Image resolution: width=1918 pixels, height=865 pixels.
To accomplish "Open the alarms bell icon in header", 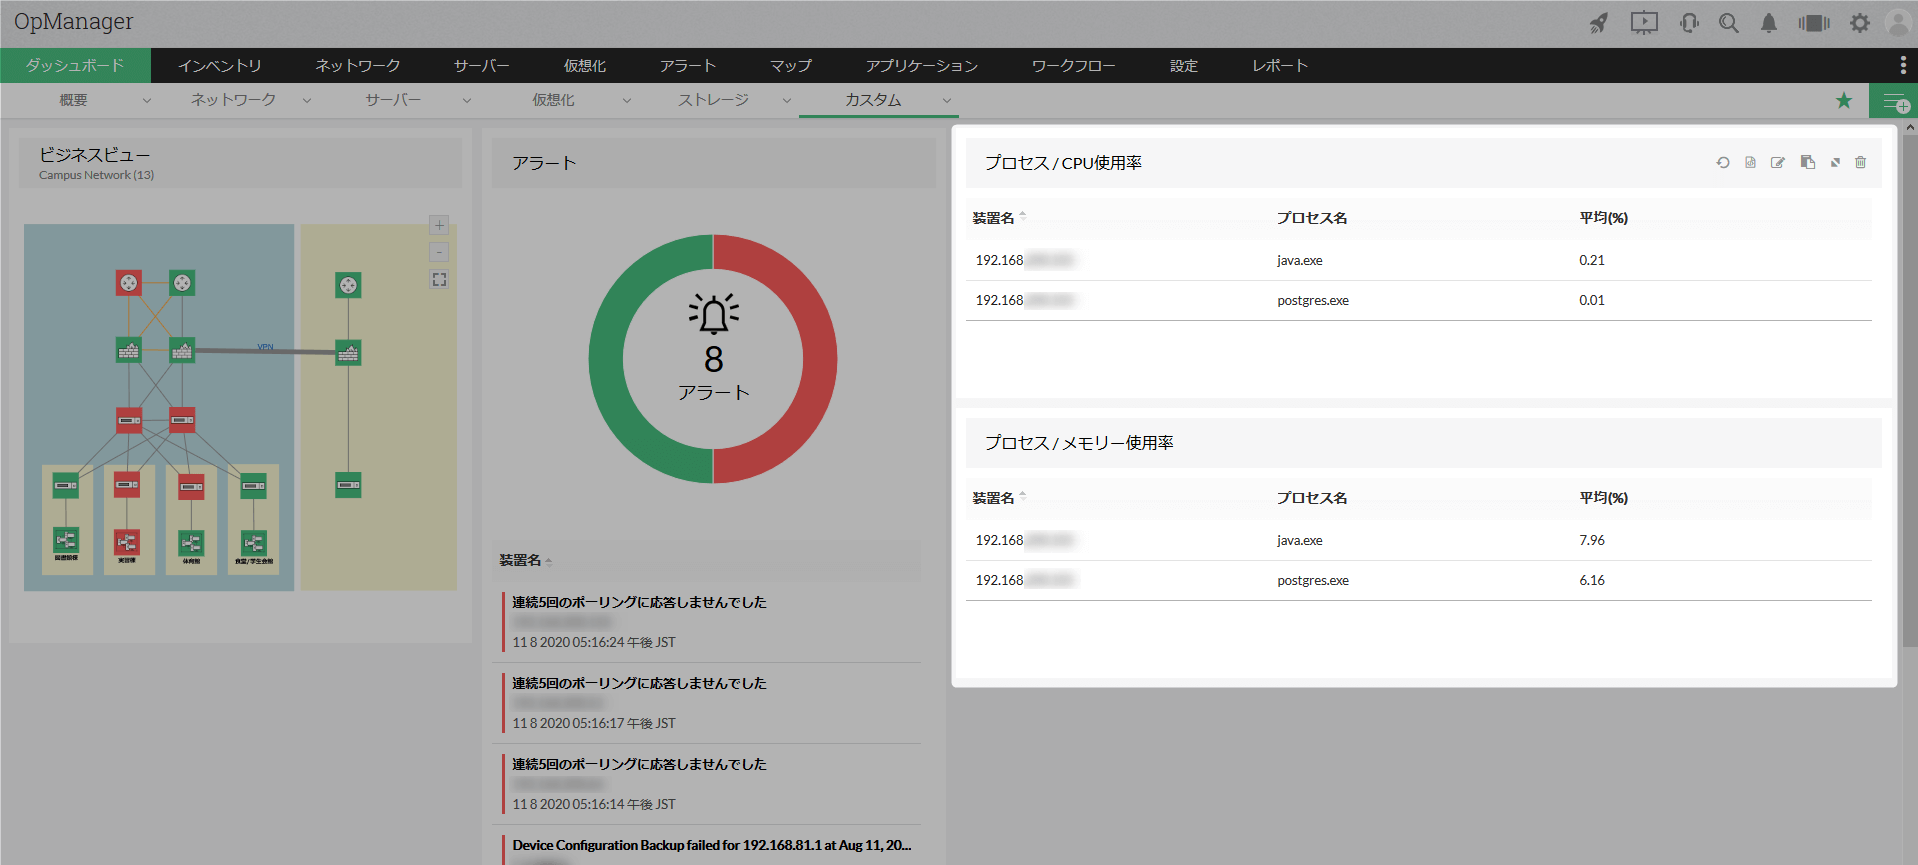I will click(1768, 23).
